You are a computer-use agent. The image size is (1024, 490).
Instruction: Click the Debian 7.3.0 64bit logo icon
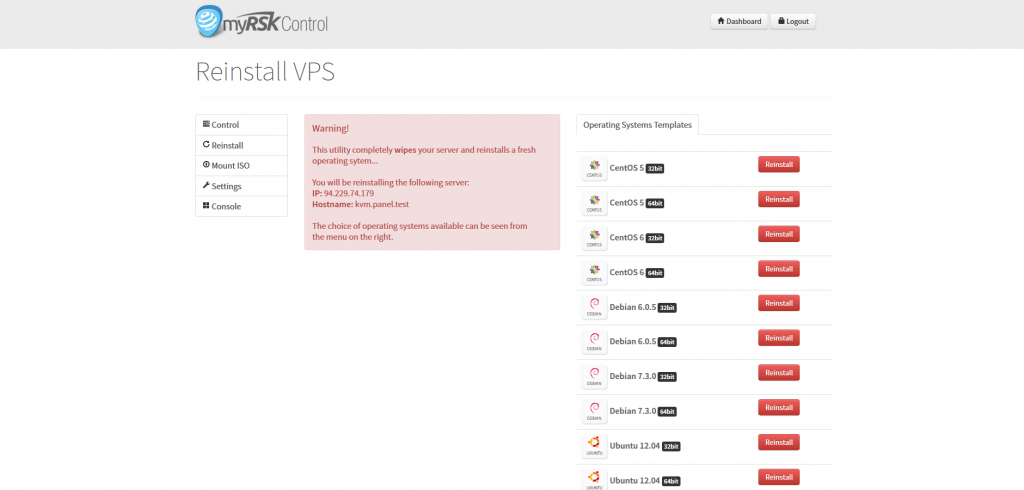594,410
